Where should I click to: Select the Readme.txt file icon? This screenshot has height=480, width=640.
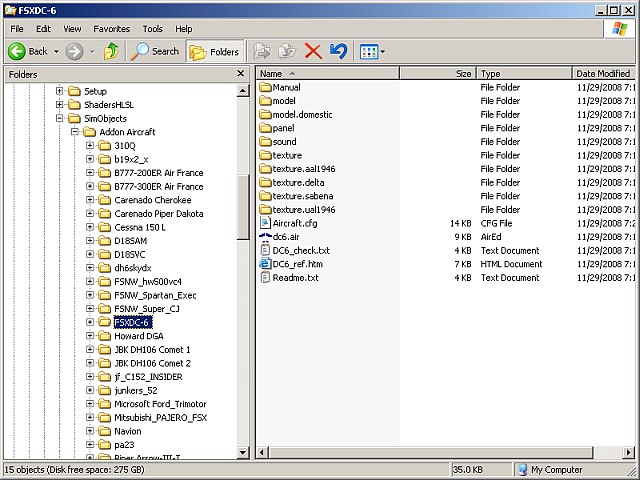(265, 278)
